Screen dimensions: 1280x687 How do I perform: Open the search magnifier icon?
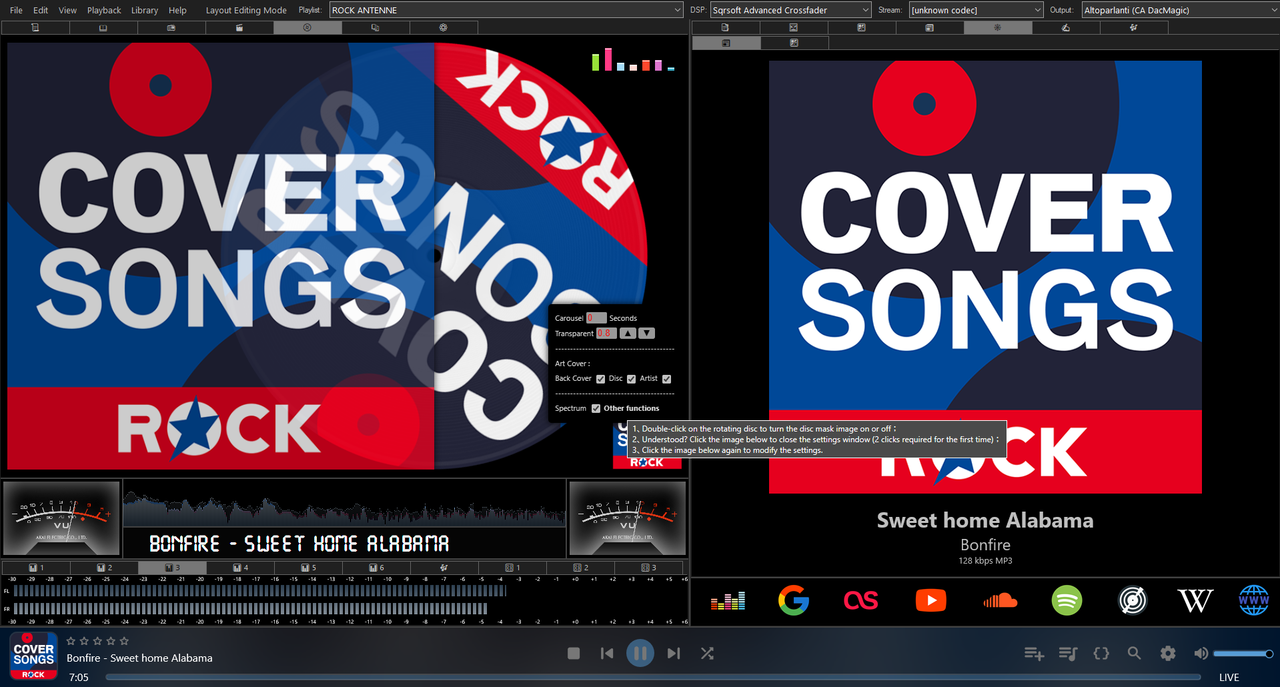1134,653
